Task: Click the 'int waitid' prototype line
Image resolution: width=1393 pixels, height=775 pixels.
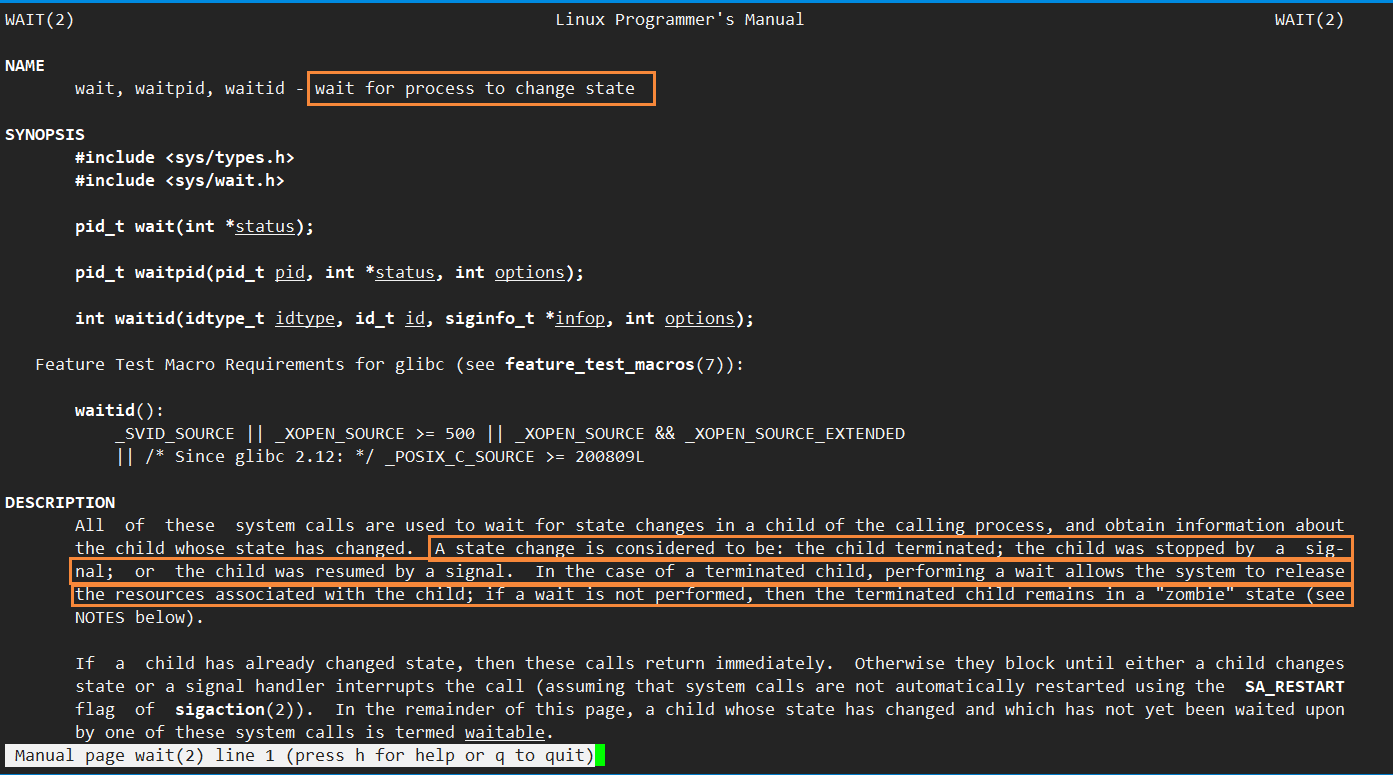Action: tap(415, 319)
